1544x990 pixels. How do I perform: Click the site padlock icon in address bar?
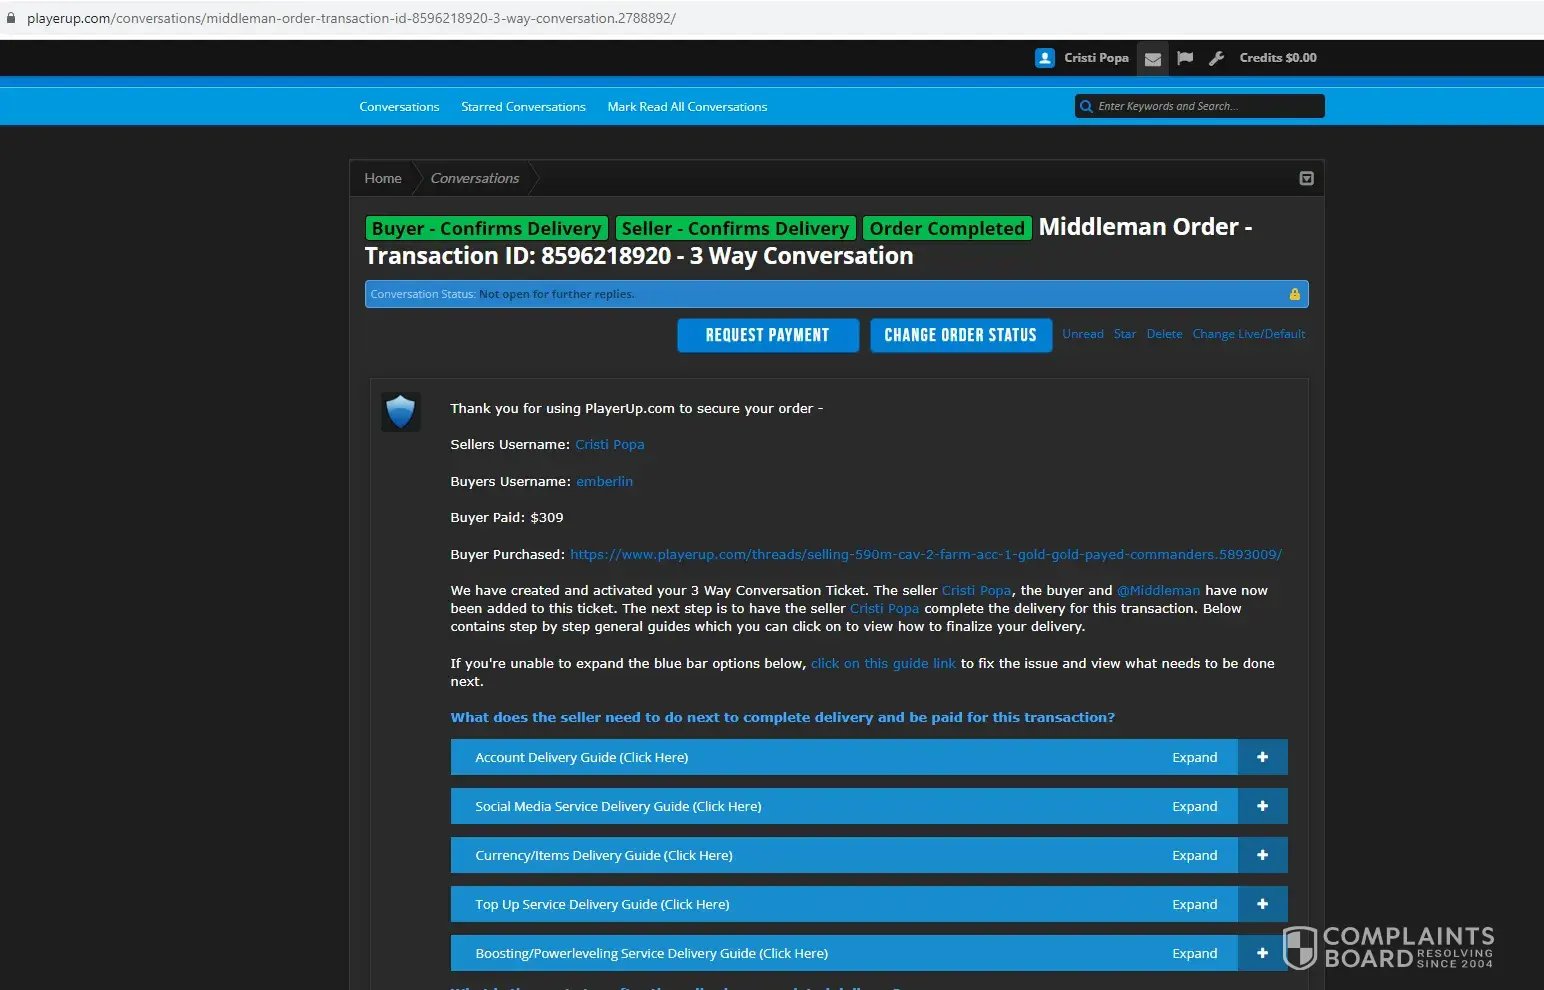(11, 18)
